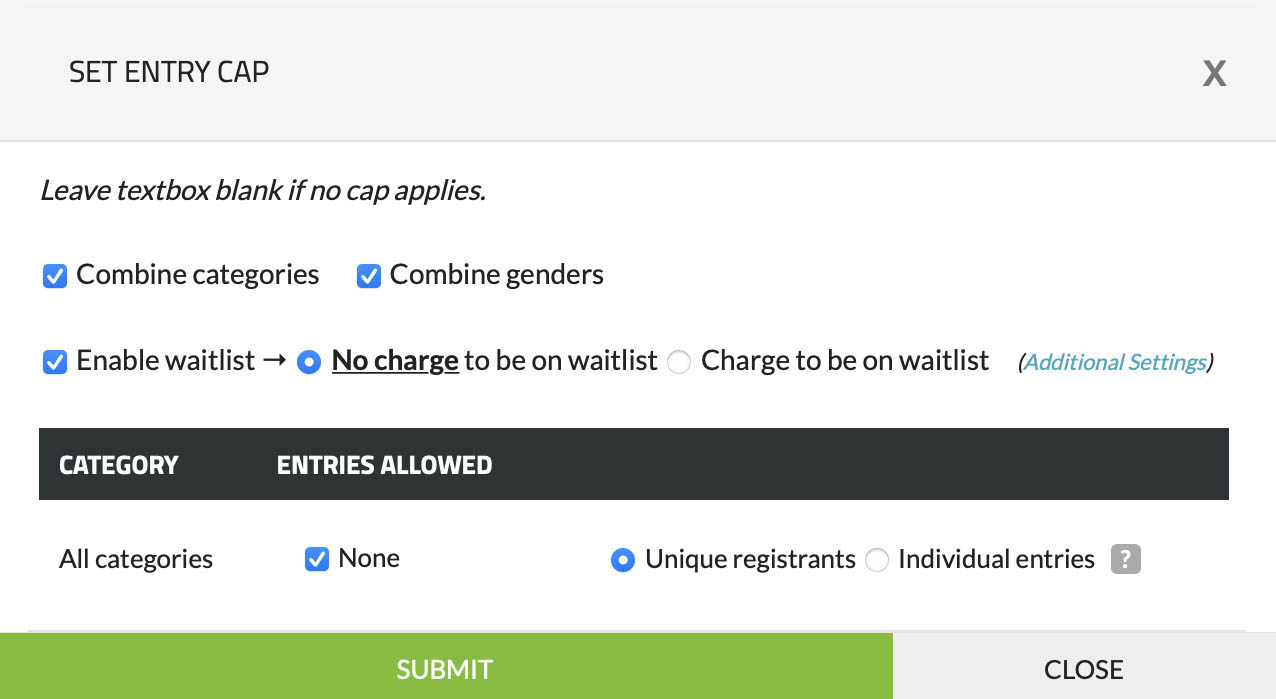Viewport: 1276px width, 699px height.
Task: Click the underlined No charge text
Action: coord(395,361)
